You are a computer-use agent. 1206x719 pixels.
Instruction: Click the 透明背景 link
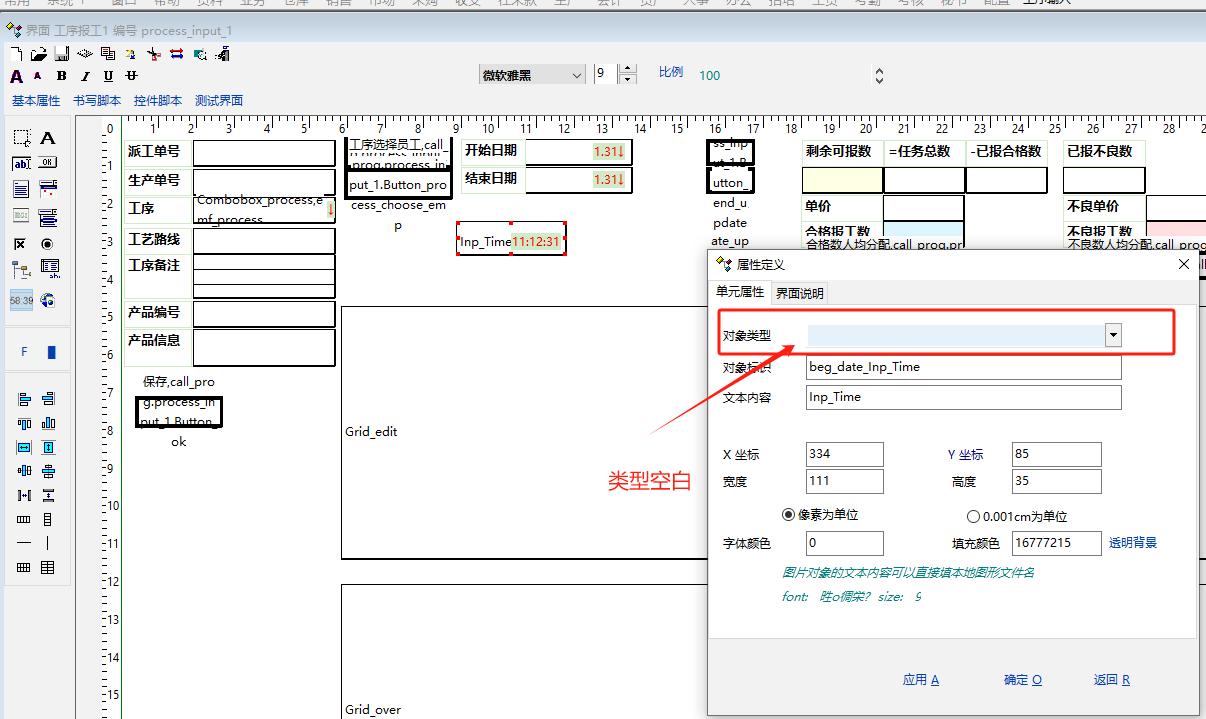point(1132,543)
